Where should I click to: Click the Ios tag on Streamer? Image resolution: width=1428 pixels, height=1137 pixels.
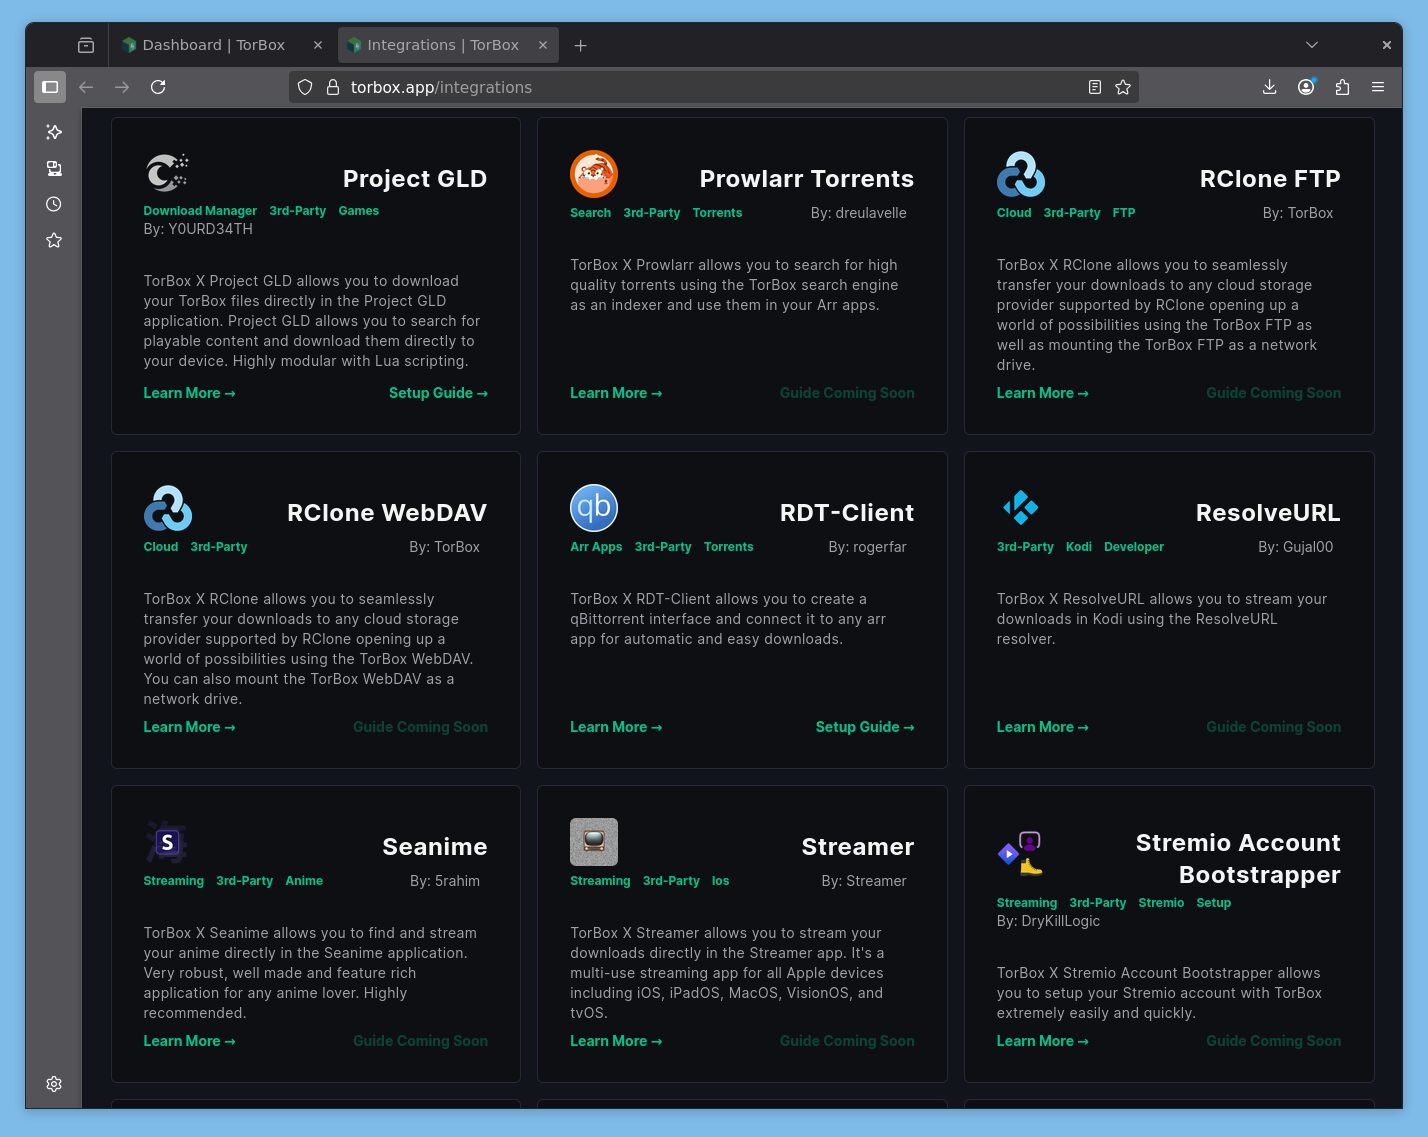(x=720, y=881)
